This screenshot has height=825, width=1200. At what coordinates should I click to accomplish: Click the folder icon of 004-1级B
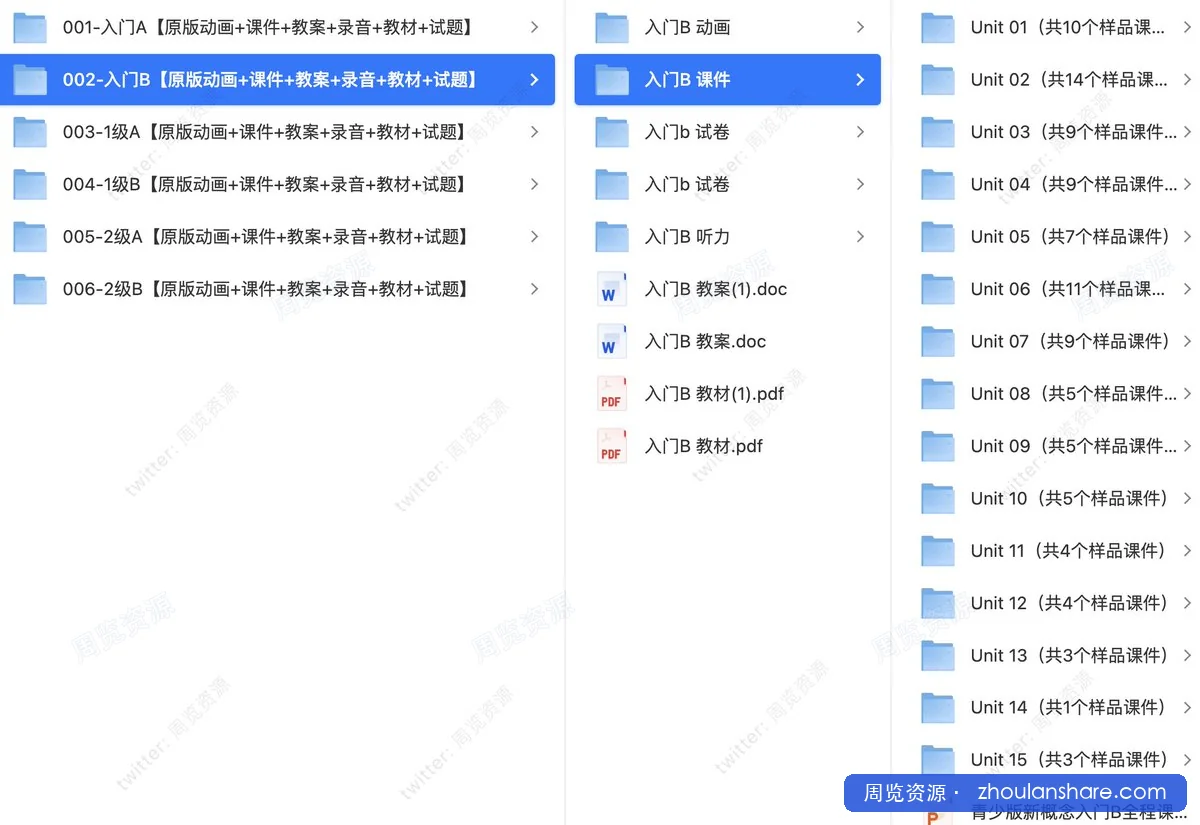click(x=30, y=184)
